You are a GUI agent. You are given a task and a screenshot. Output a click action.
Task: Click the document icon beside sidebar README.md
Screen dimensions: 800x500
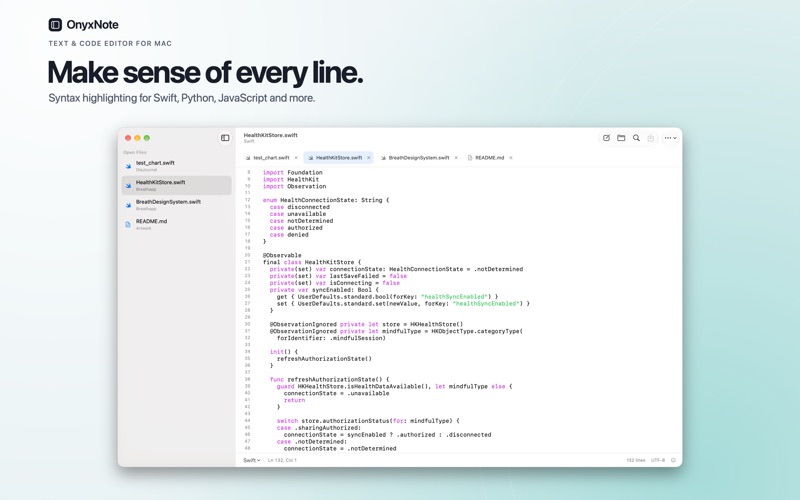(128, 224)
